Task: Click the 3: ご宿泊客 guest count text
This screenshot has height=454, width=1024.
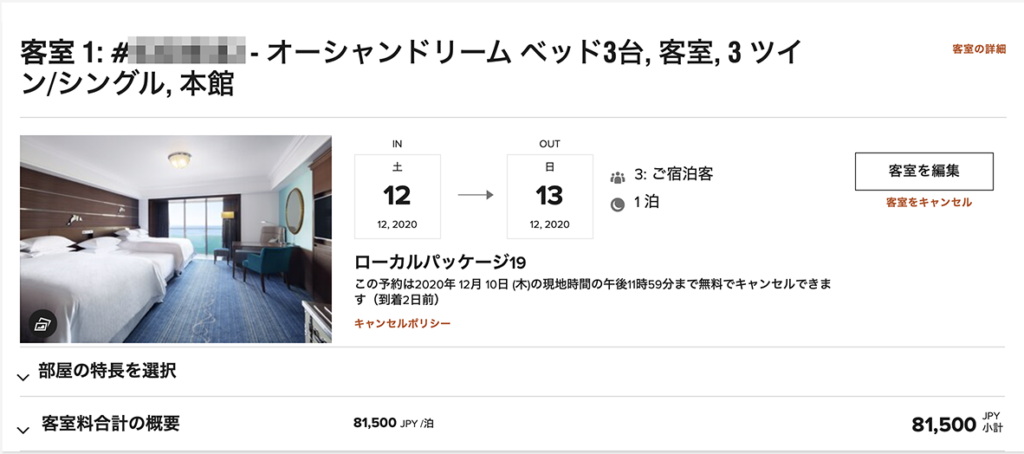Action: 673,175
